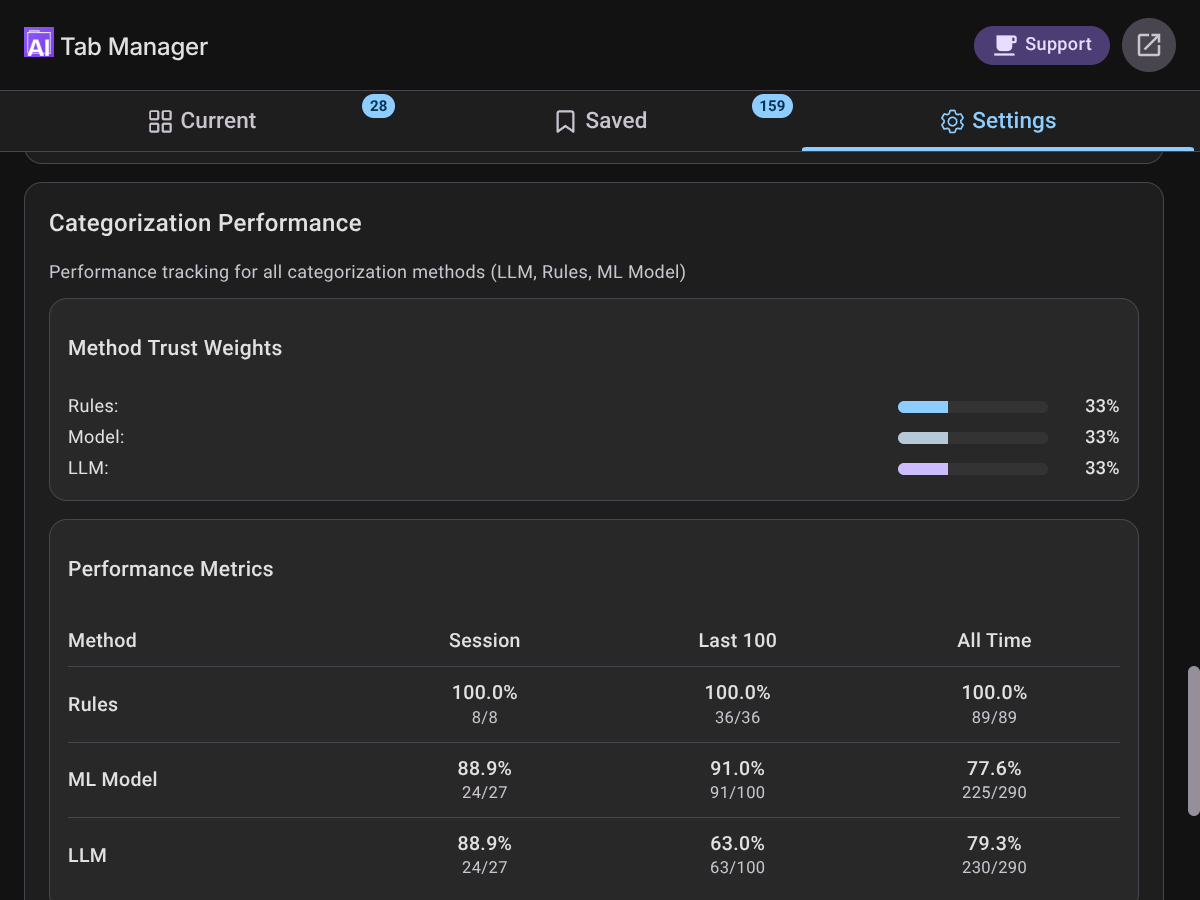Click the 159 badge on Saved tab
The width and height of the screenshot is (1200, 900).
772,106
